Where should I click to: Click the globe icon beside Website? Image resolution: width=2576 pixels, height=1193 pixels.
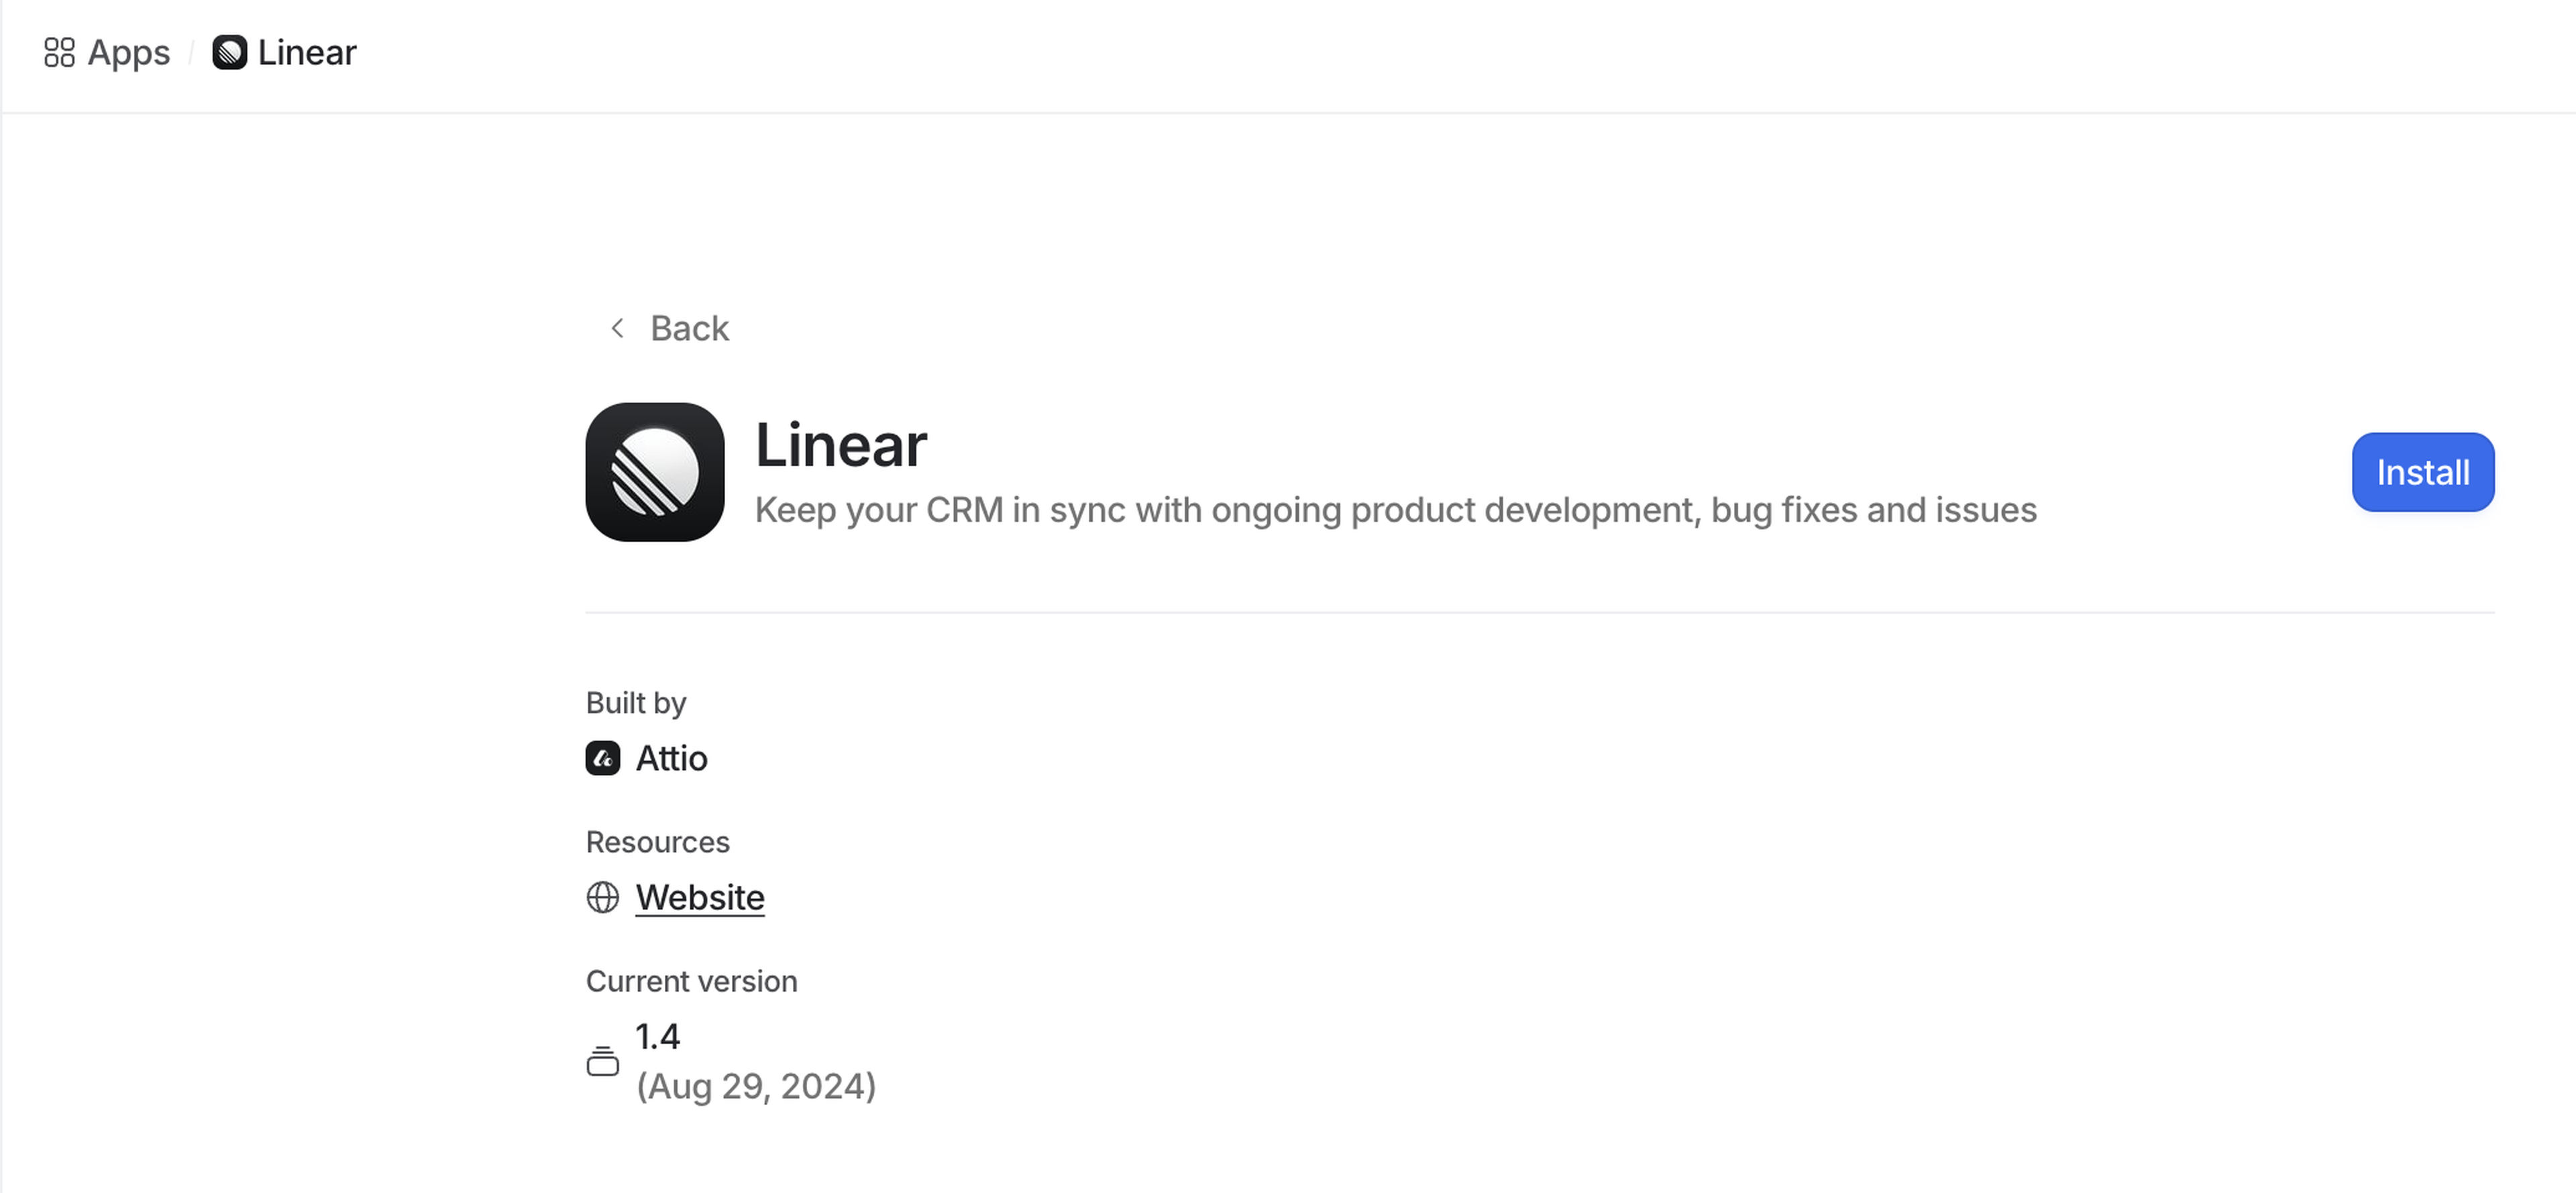click(x=602, y=897)
